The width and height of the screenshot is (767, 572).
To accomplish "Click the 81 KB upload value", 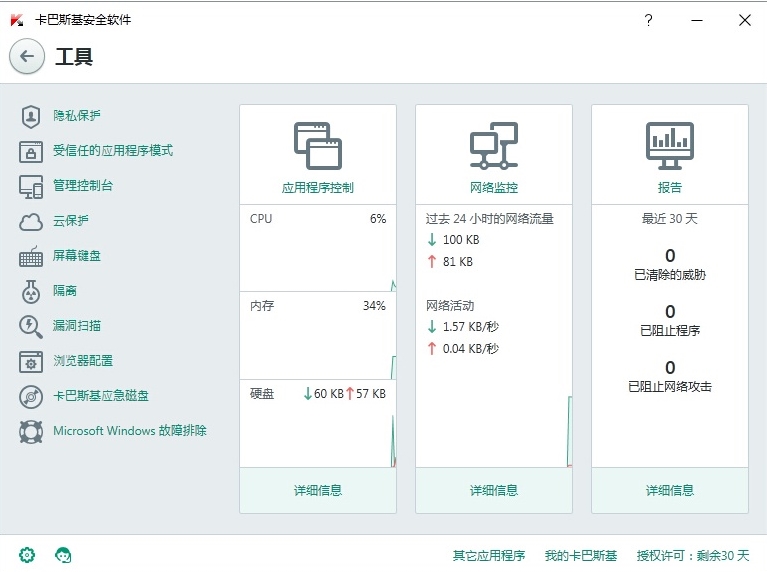I will [x=458, y=262].
